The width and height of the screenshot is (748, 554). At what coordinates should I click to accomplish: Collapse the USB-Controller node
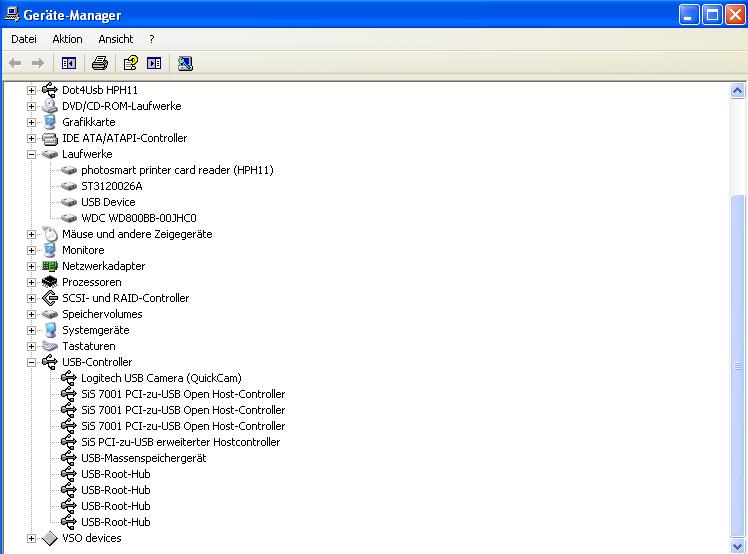(x=31, y=362)
